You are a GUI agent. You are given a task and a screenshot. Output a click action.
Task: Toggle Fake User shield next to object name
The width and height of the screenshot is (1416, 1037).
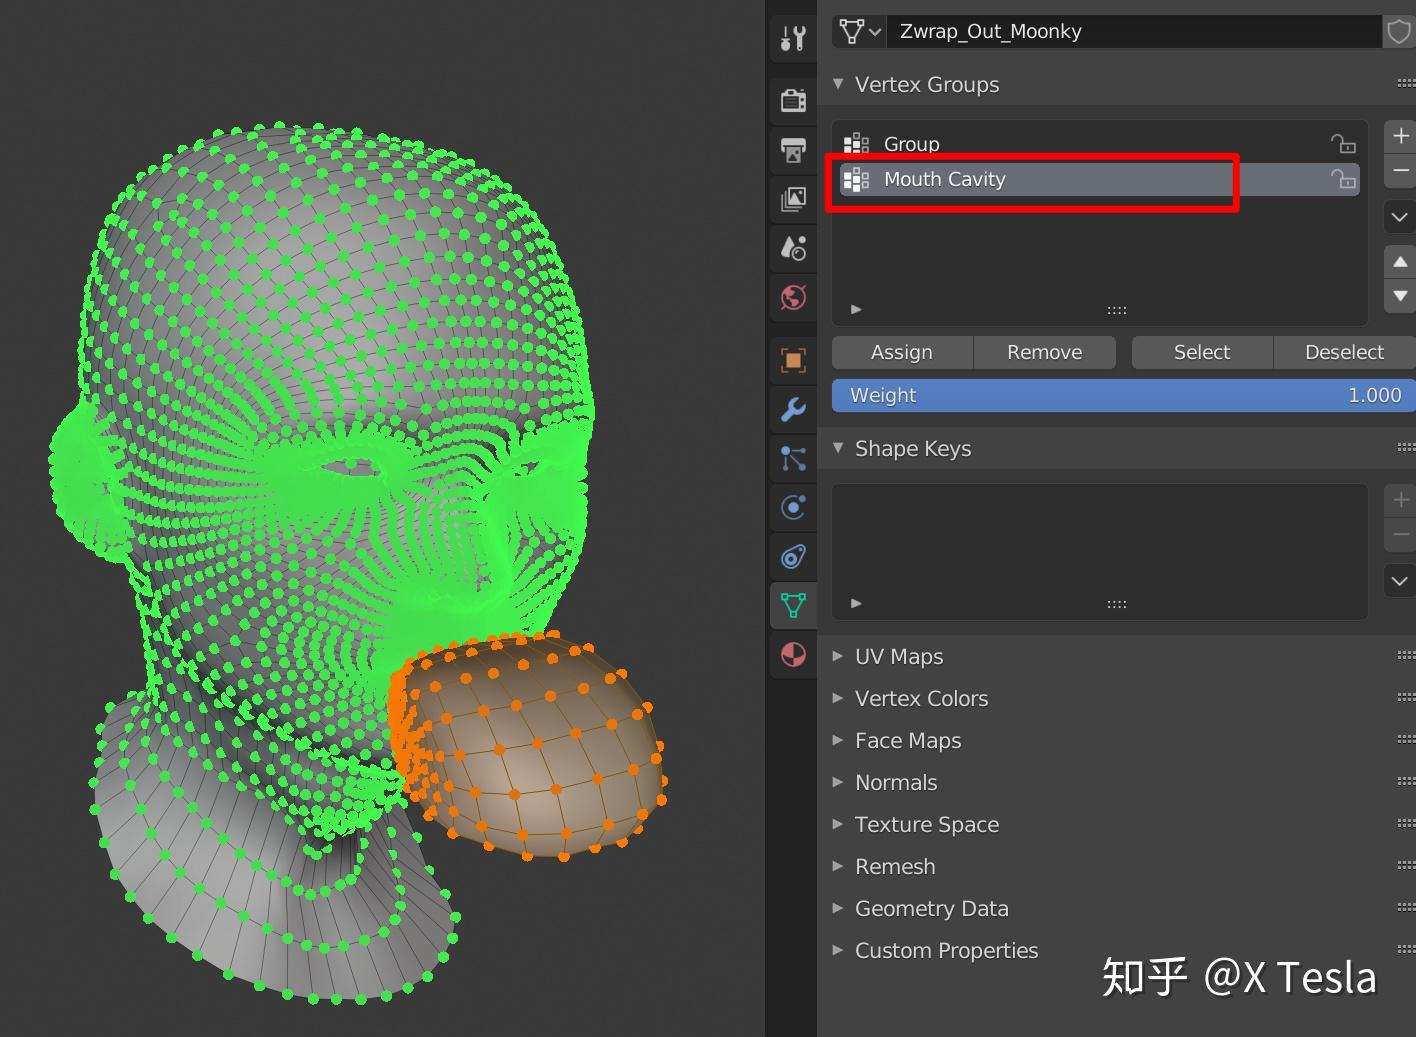click(1398, 31)
